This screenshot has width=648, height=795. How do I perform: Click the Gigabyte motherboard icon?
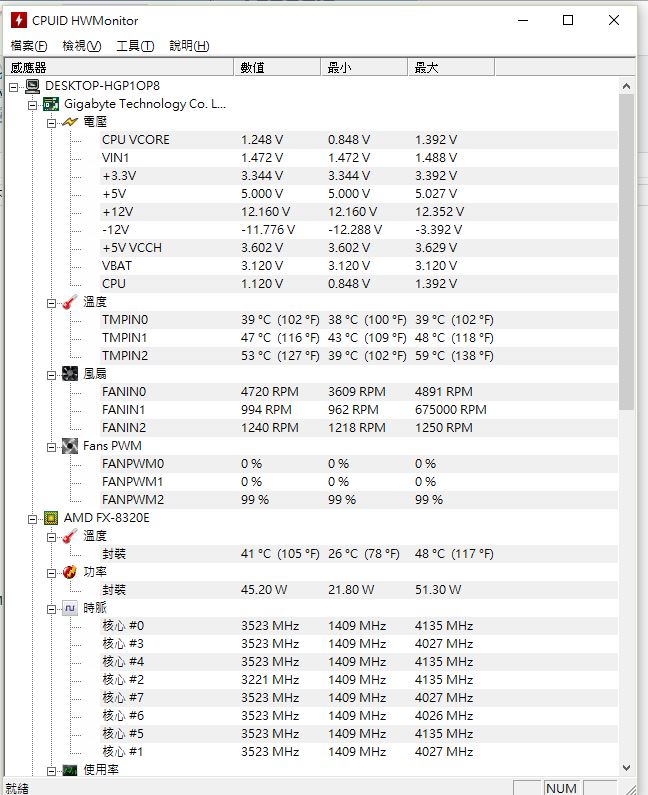51,104
